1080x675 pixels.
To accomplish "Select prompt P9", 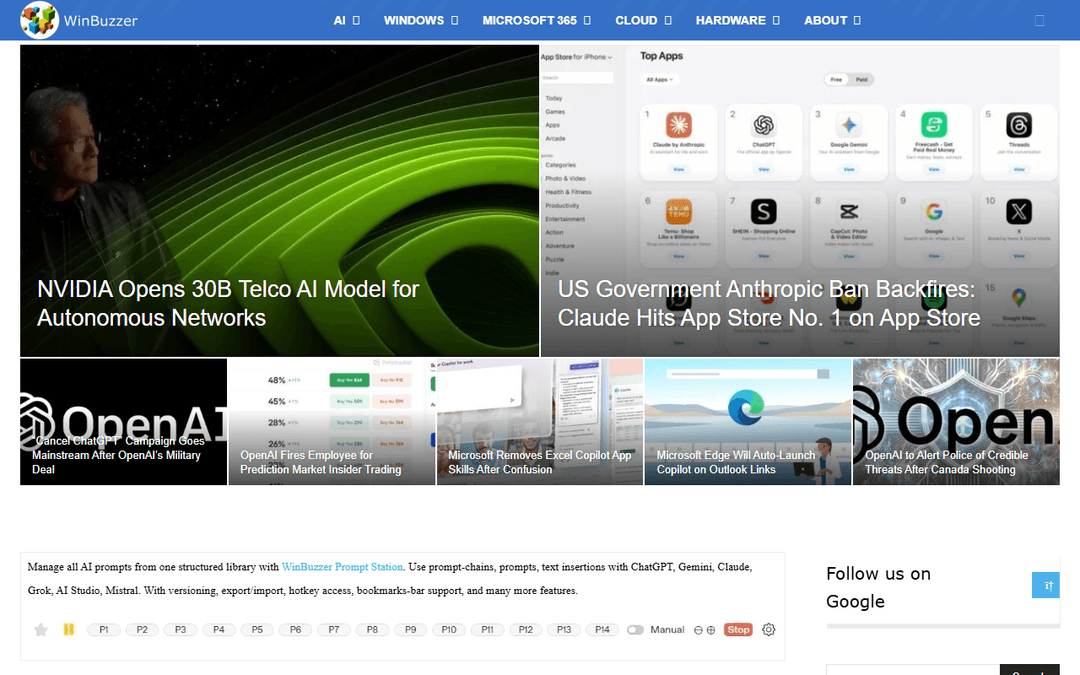I will (411, 630).
